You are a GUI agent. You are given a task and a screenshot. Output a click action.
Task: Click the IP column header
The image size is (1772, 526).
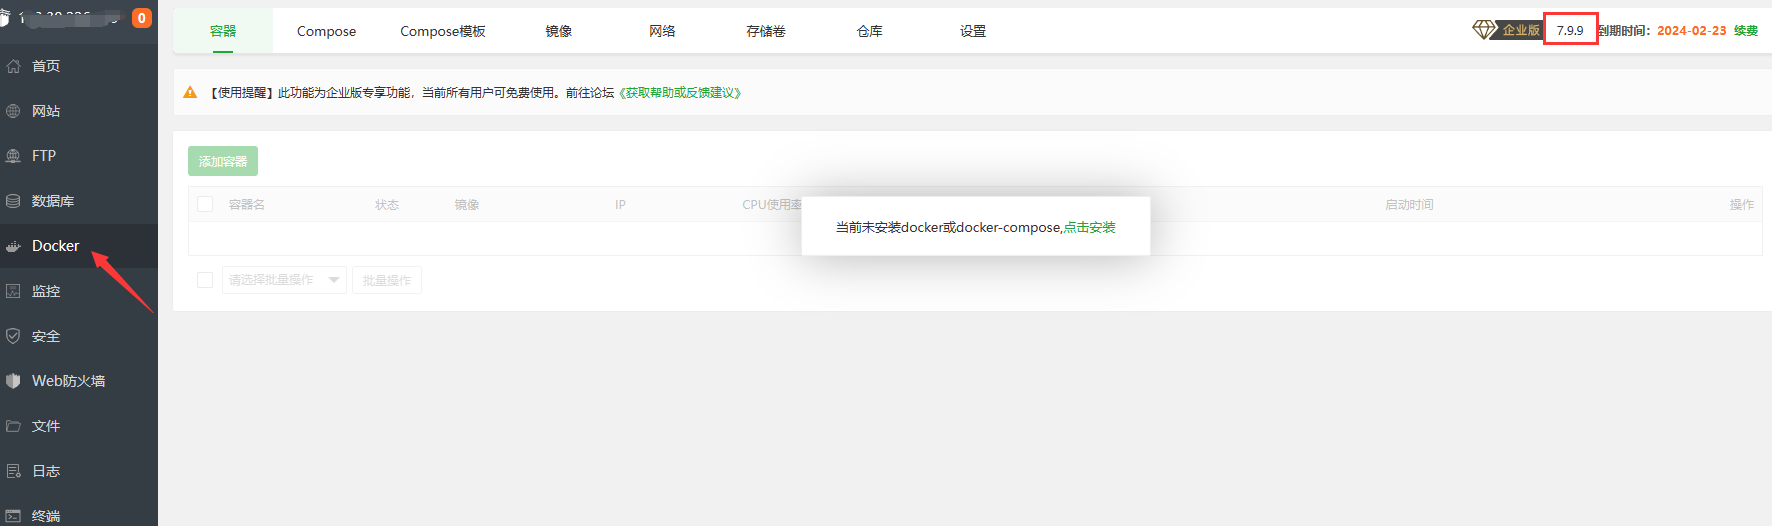pos(620,205)
